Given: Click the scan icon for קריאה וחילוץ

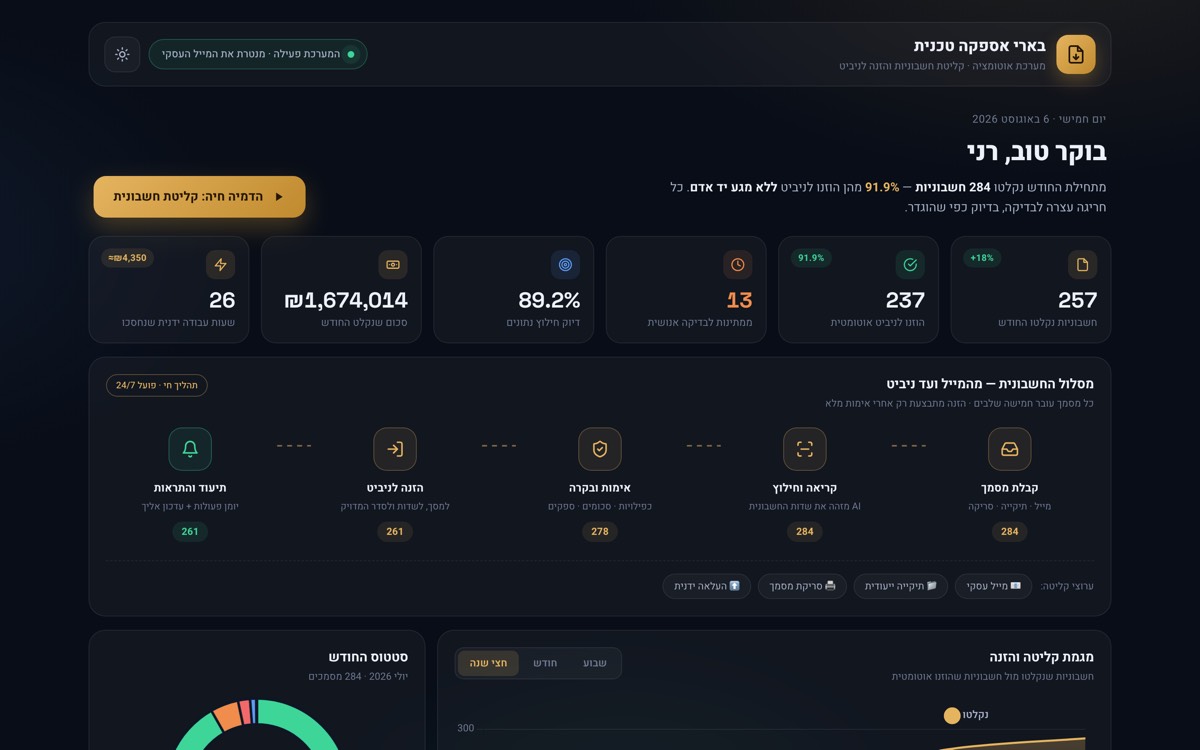Looking at the screenshot, I should point(805,449).
